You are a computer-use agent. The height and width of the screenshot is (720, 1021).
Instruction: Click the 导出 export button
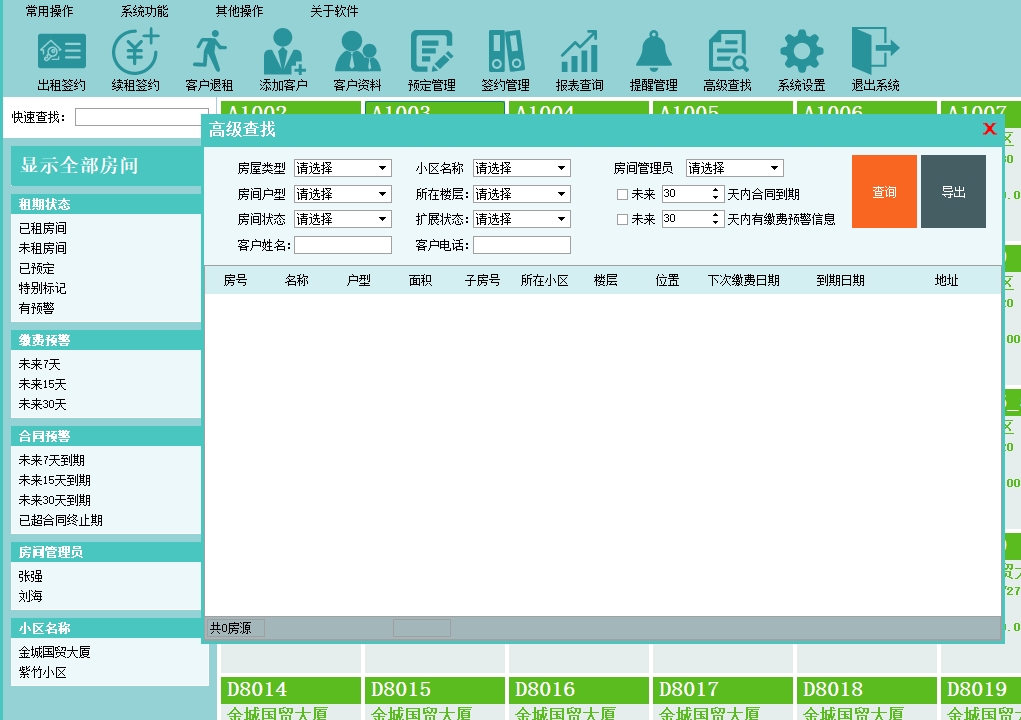point(953,192)
